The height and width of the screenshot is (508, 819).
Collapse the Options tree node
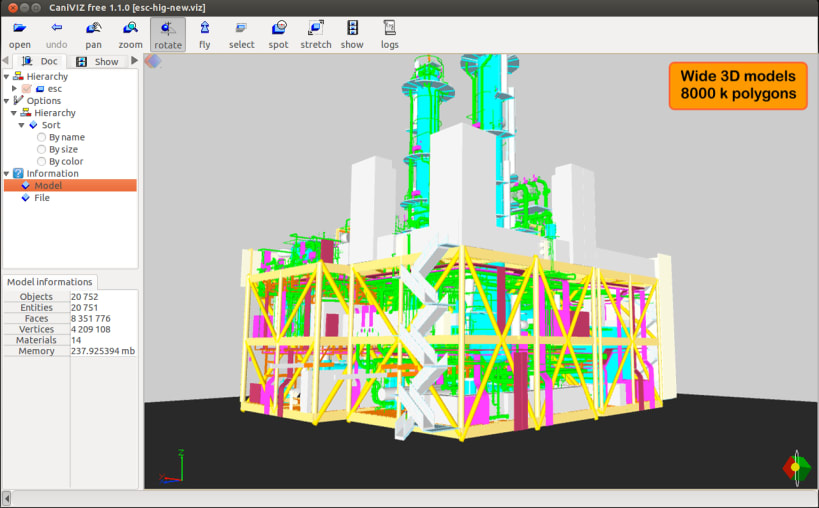pos(6,101)
